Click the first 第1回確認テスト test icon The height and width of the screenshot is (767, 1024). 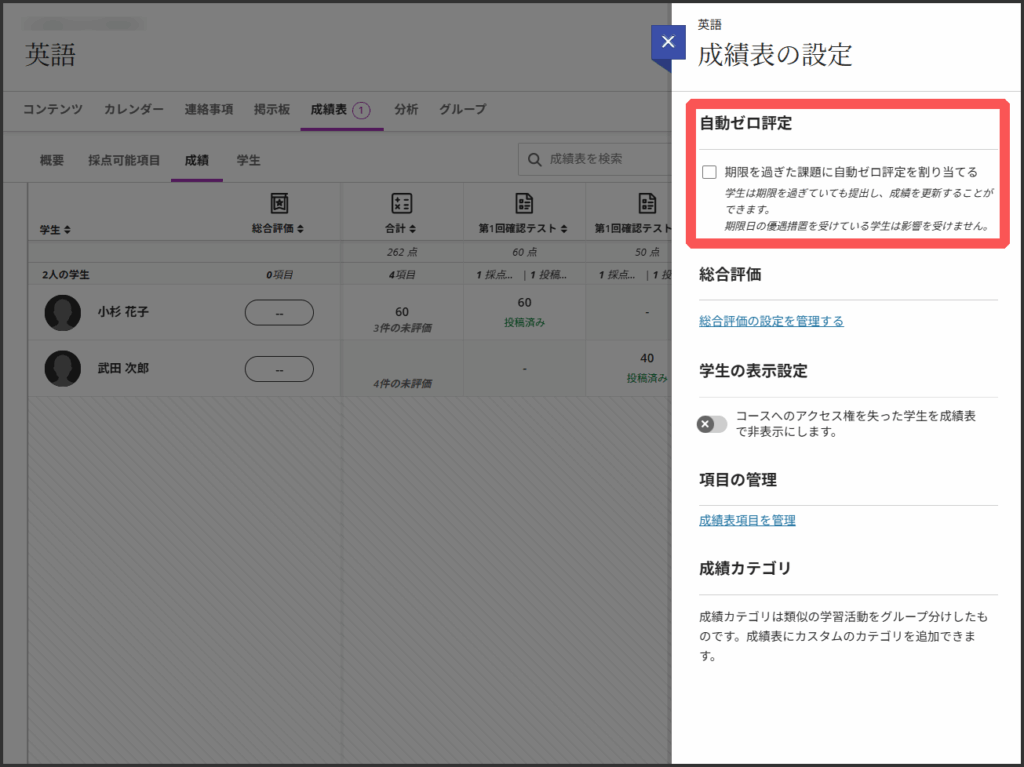[x=524, y=204]
